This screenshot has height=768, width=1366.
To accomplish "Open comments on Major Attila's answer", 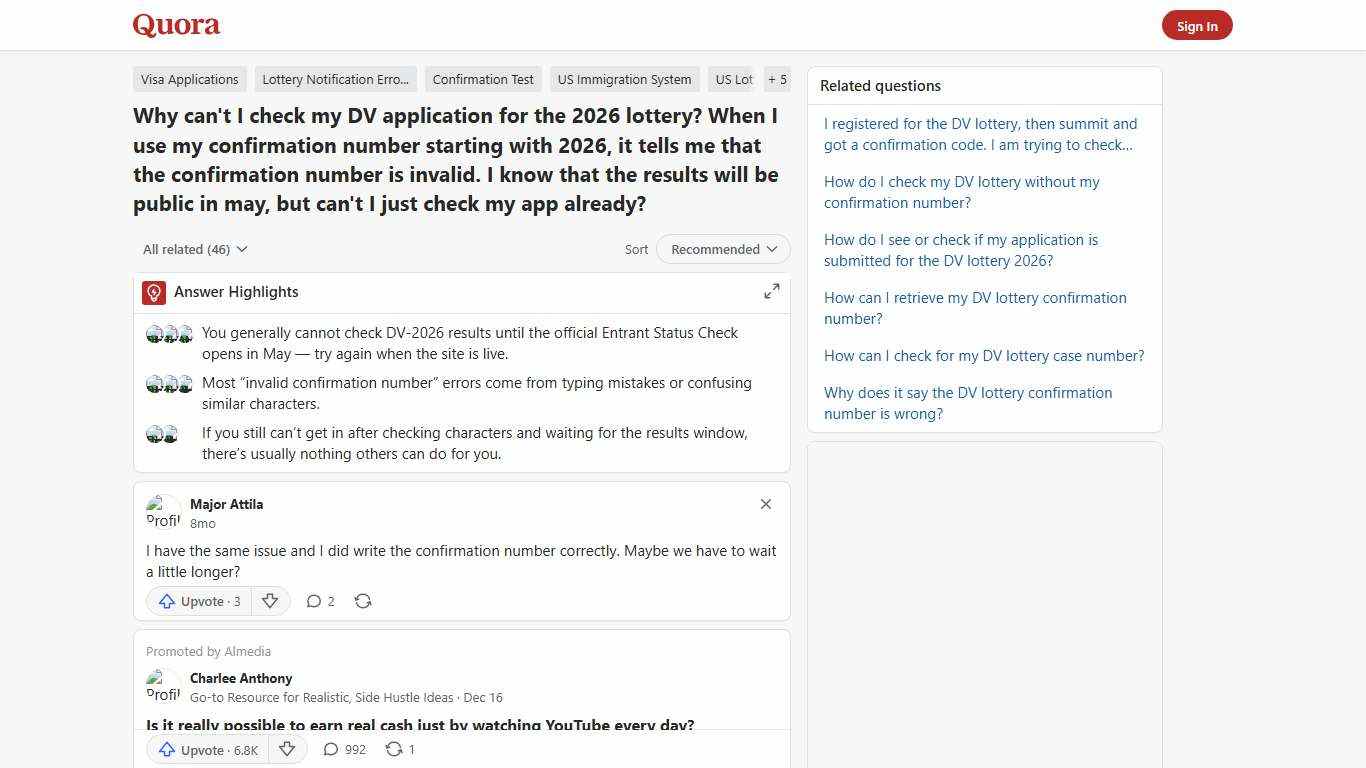I will (320, 601).
